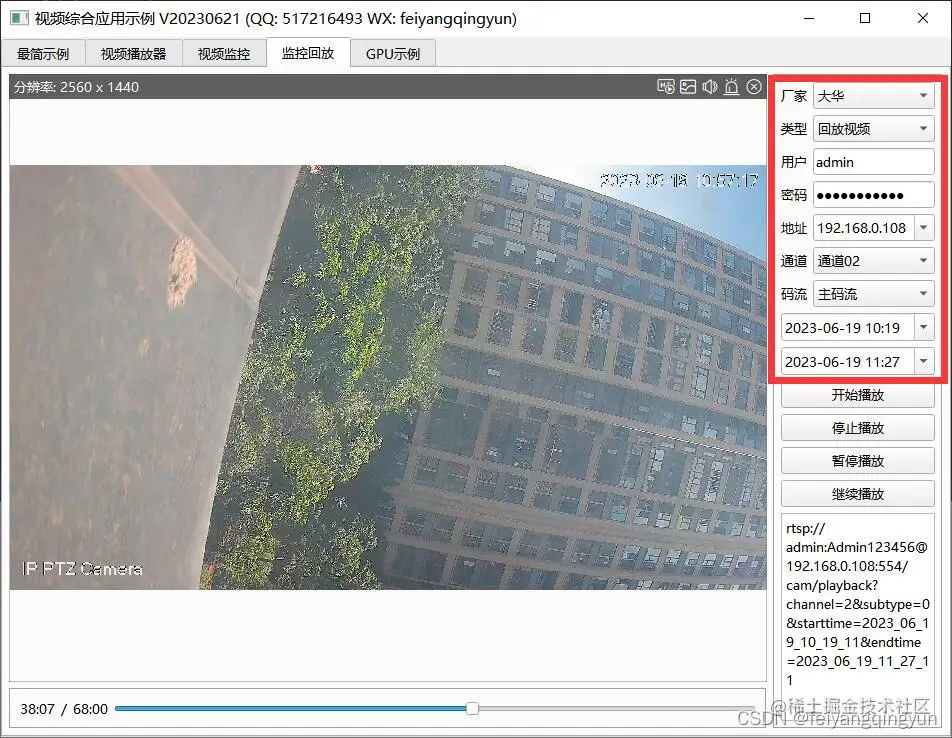The width and height of the screenshot is (952, 738).
Task: Click the playback progress slider handle
Action: point(472,708)
